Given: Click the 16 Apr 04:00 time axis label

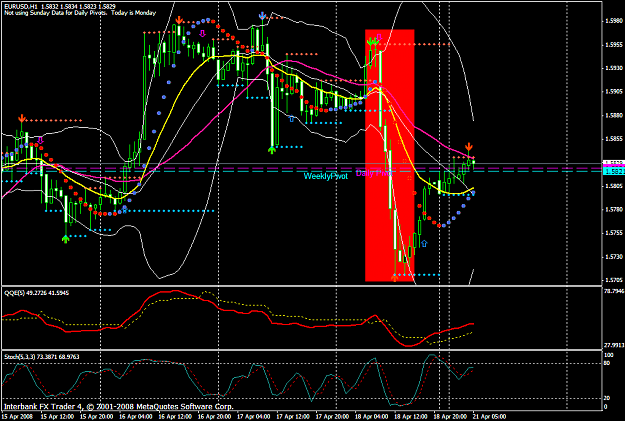Looking at the screenshot, I should click(136, 417).
